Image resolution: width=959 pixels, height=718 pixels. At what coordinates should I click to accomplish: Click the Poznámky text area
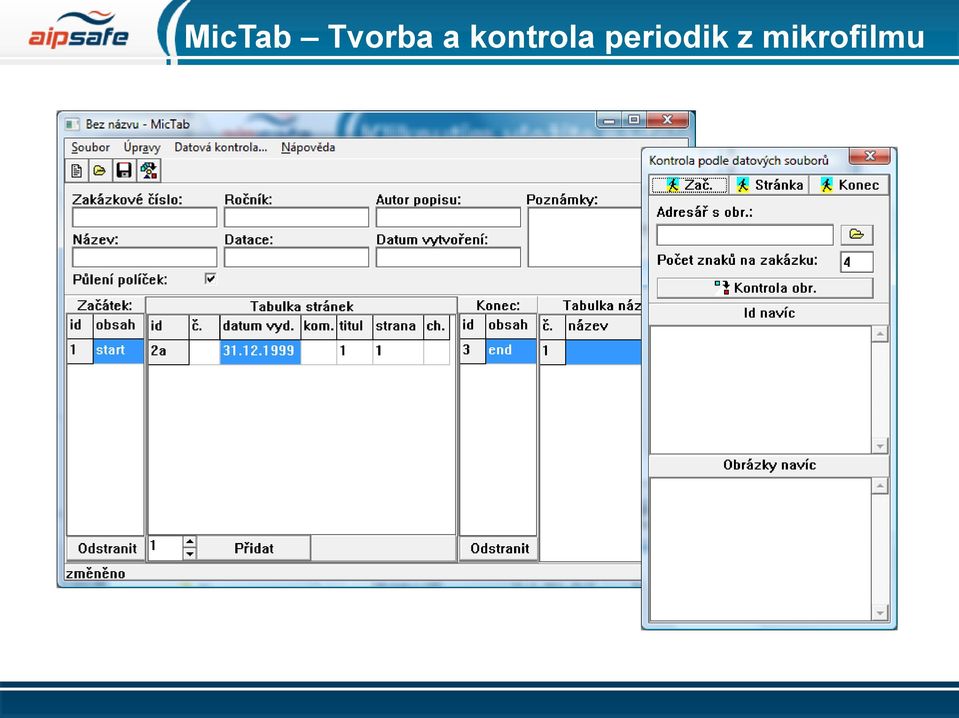(584, 237)
